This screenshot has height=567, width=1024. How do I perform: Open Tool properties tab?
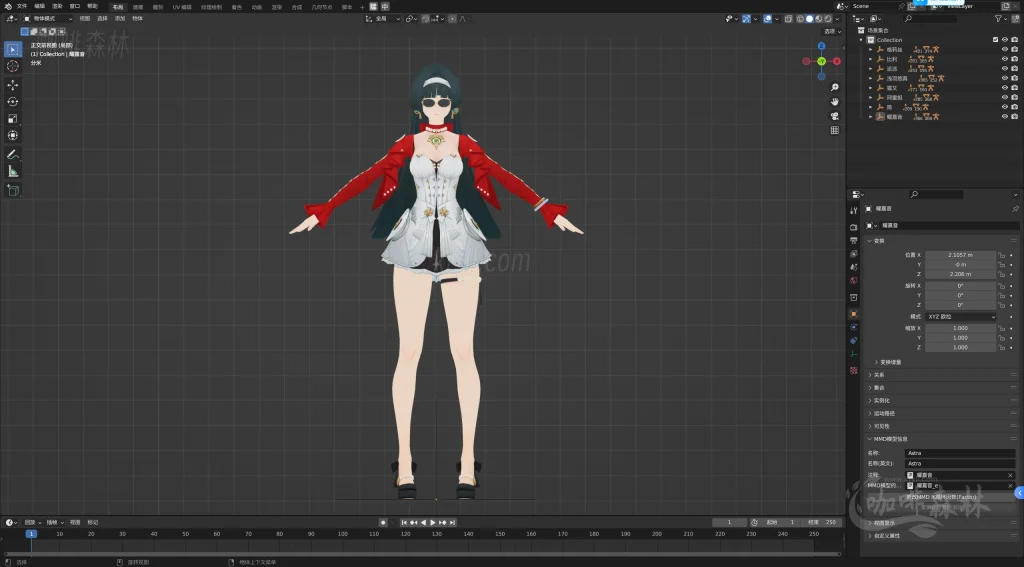tap(854, 210)
